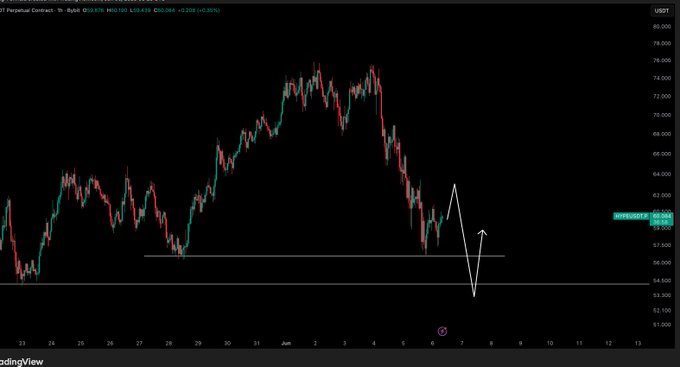The image size is (680, 367).
Task: Click the 27 date label on time axis
Action: click(x=139, y=343)
